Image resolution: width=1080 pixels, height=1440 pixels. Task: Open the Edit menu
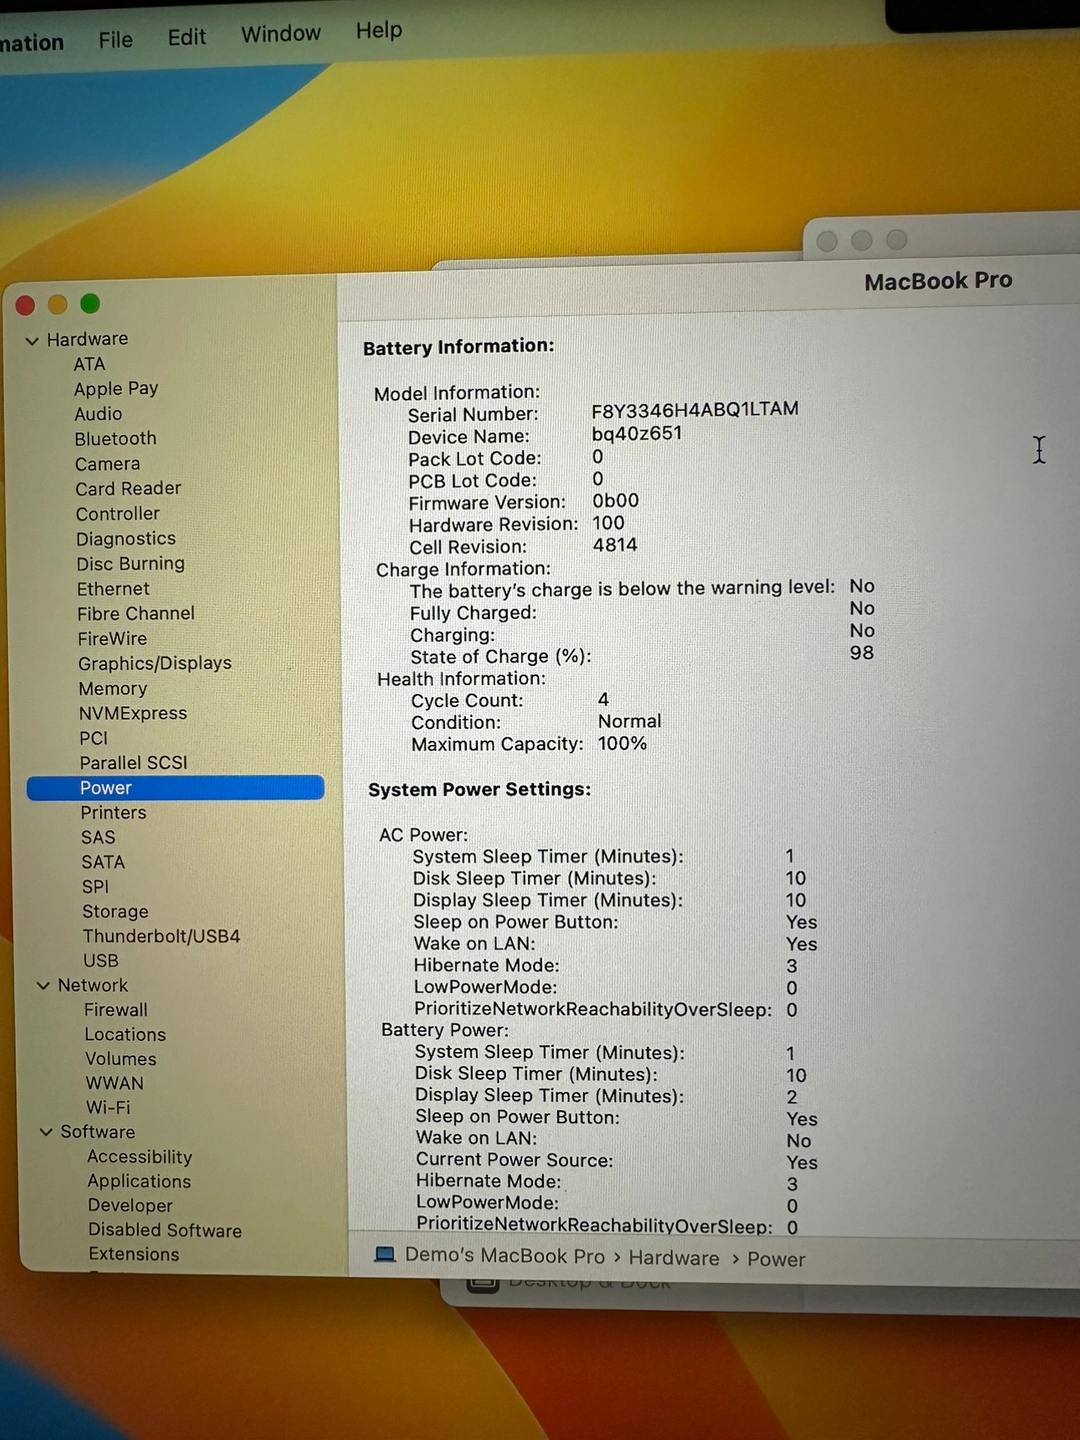pos(187,37)
